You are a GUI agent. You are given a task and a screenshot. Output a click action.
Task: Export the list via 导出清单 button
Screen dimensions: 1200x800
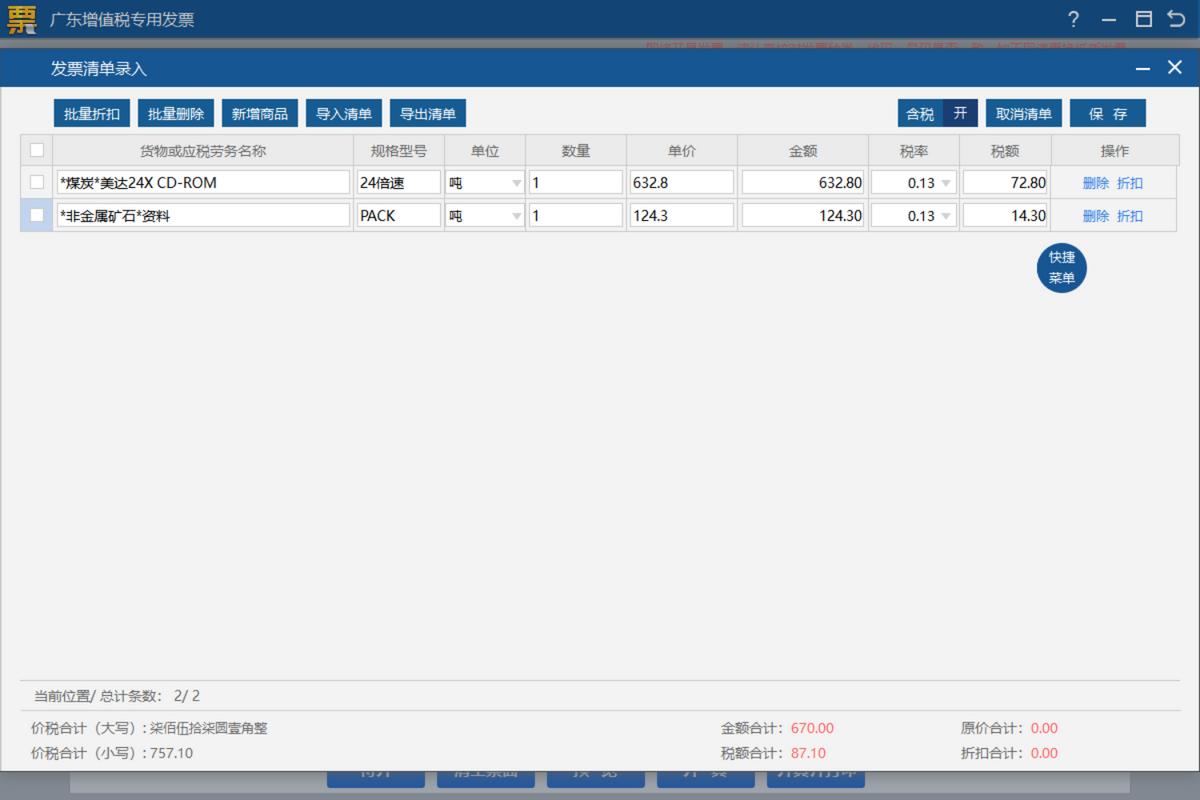427,113
